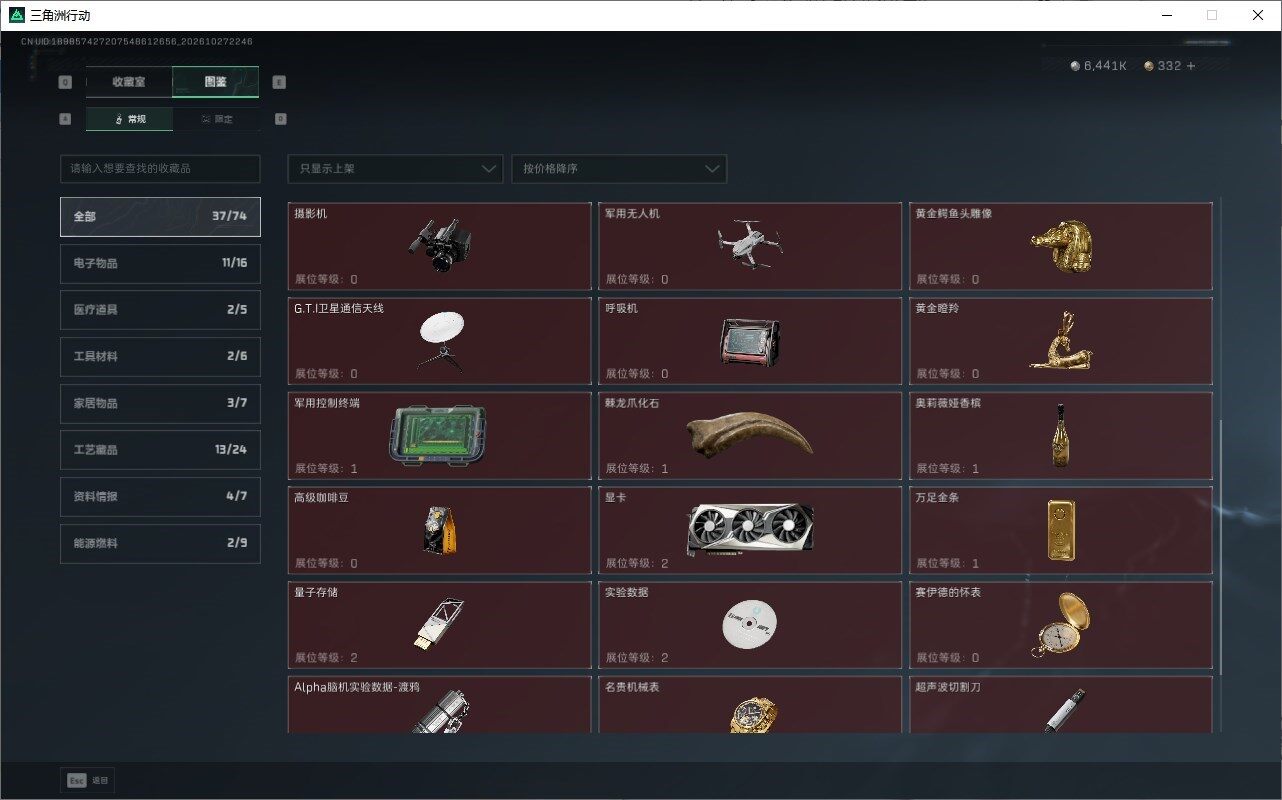Open the 按价格降序 sort dropdown
1282x800 pixels.
(619, 169)
